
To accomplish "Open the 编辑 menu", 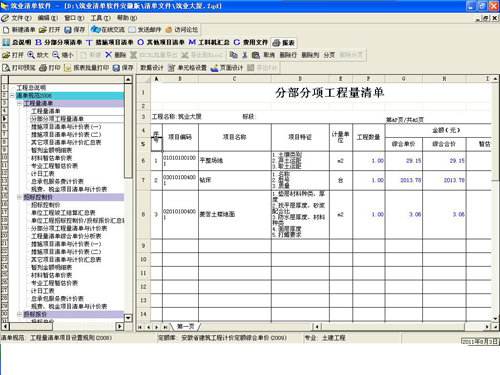I will click(47, 18).
